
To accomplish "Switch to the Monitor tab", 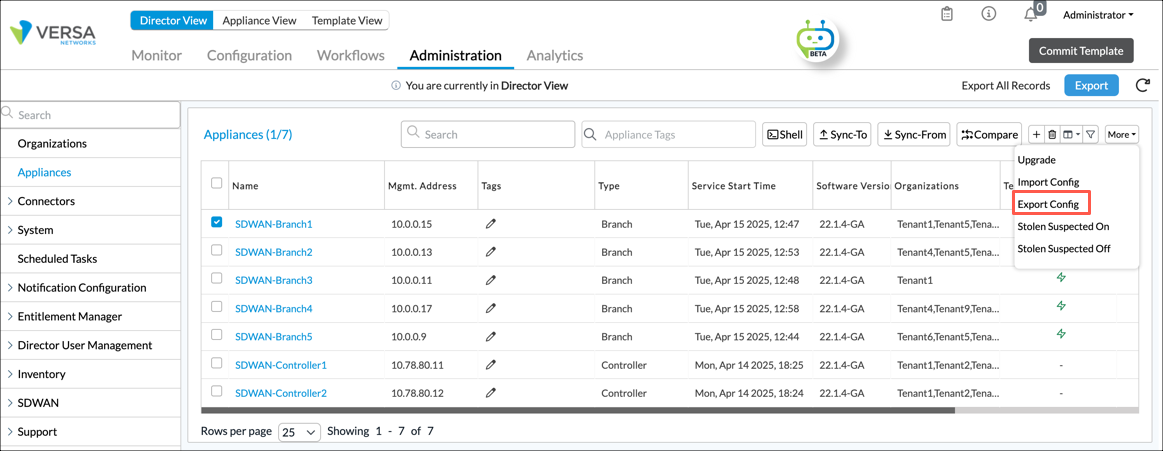I will click(157, 55).
